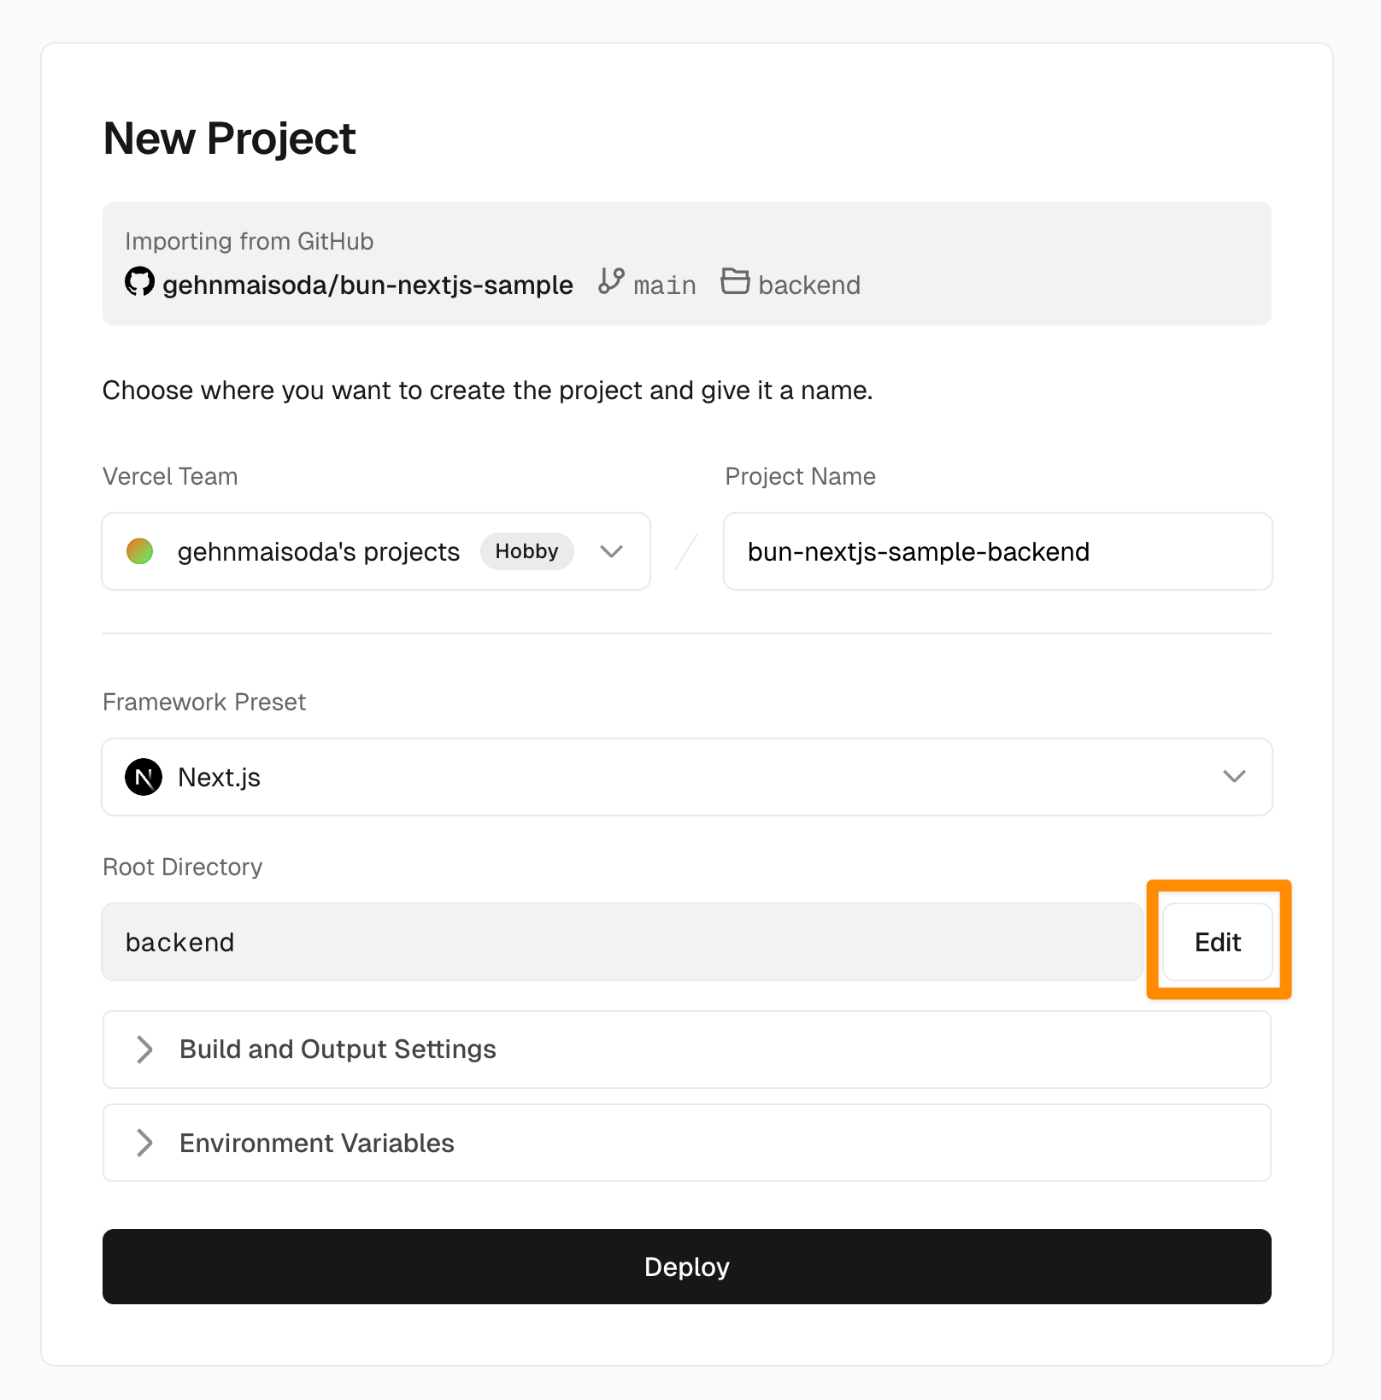This screenshot has width=1381, height=1400.
Task: Expand Build and Output Settings section
Action: 338,1049
